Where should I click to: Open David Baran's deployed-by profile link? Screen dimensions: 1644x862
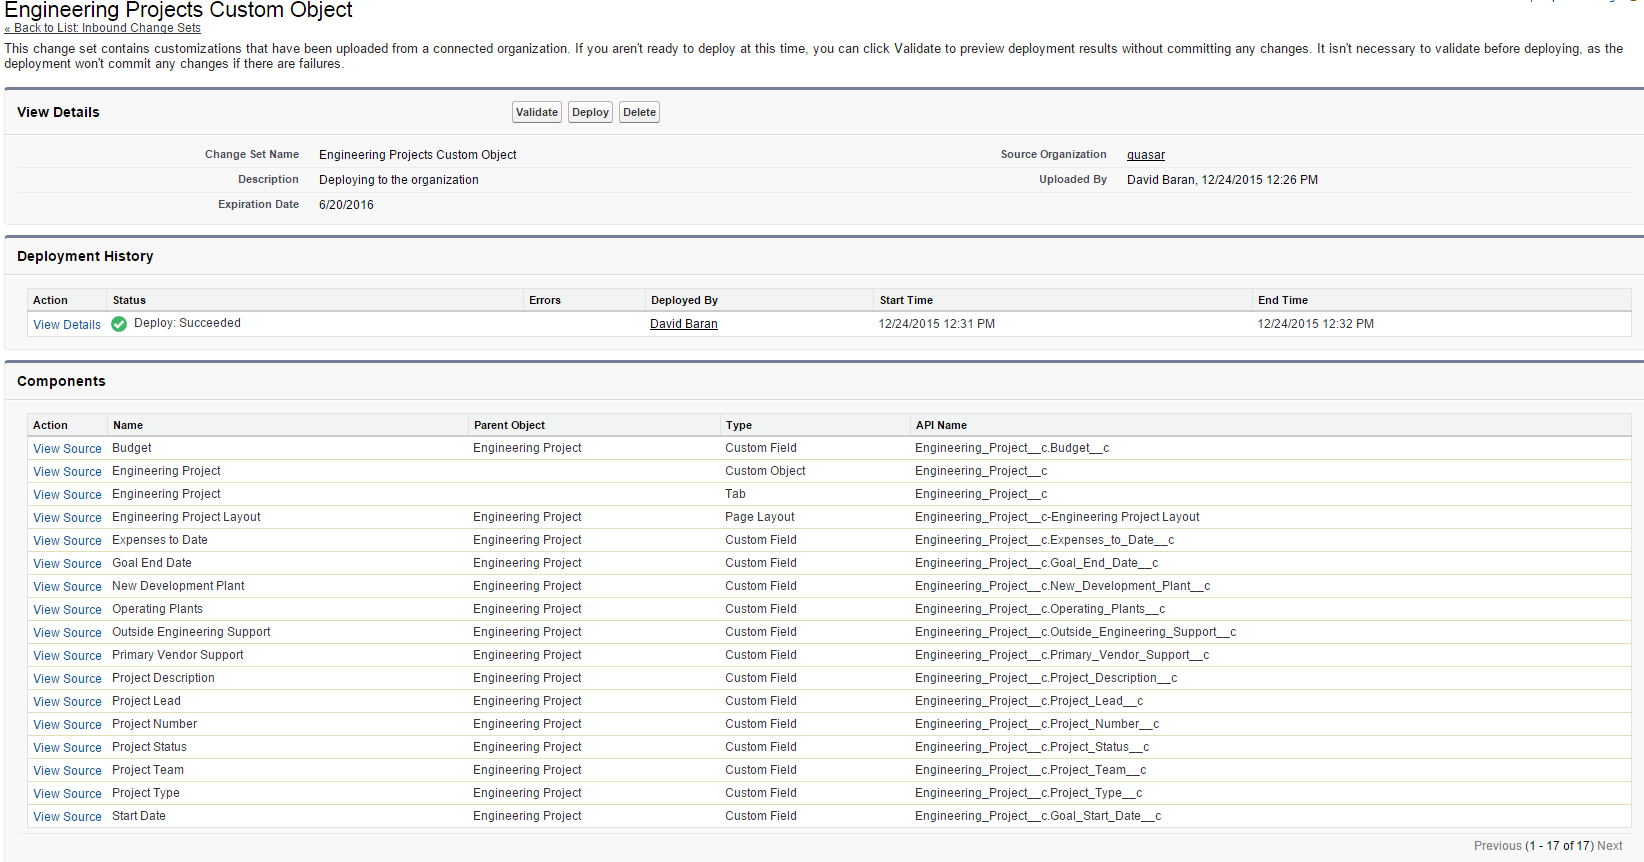[683, 324]
